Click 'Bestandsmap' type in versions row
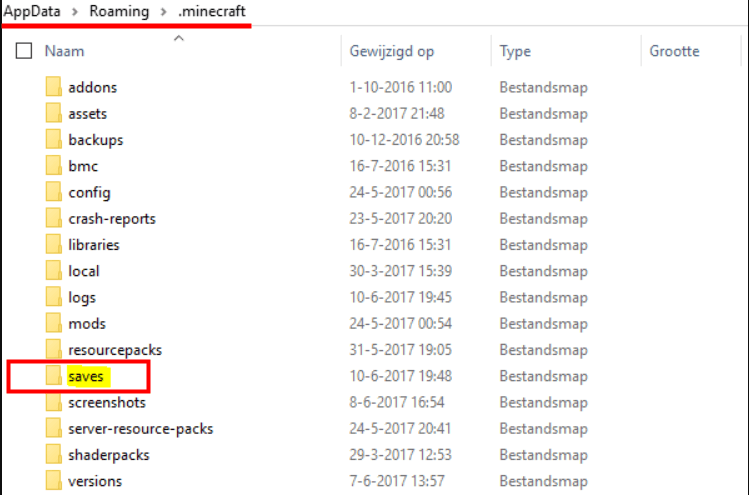The width and height of the screenshot is (749, 495). coord(544,482)
